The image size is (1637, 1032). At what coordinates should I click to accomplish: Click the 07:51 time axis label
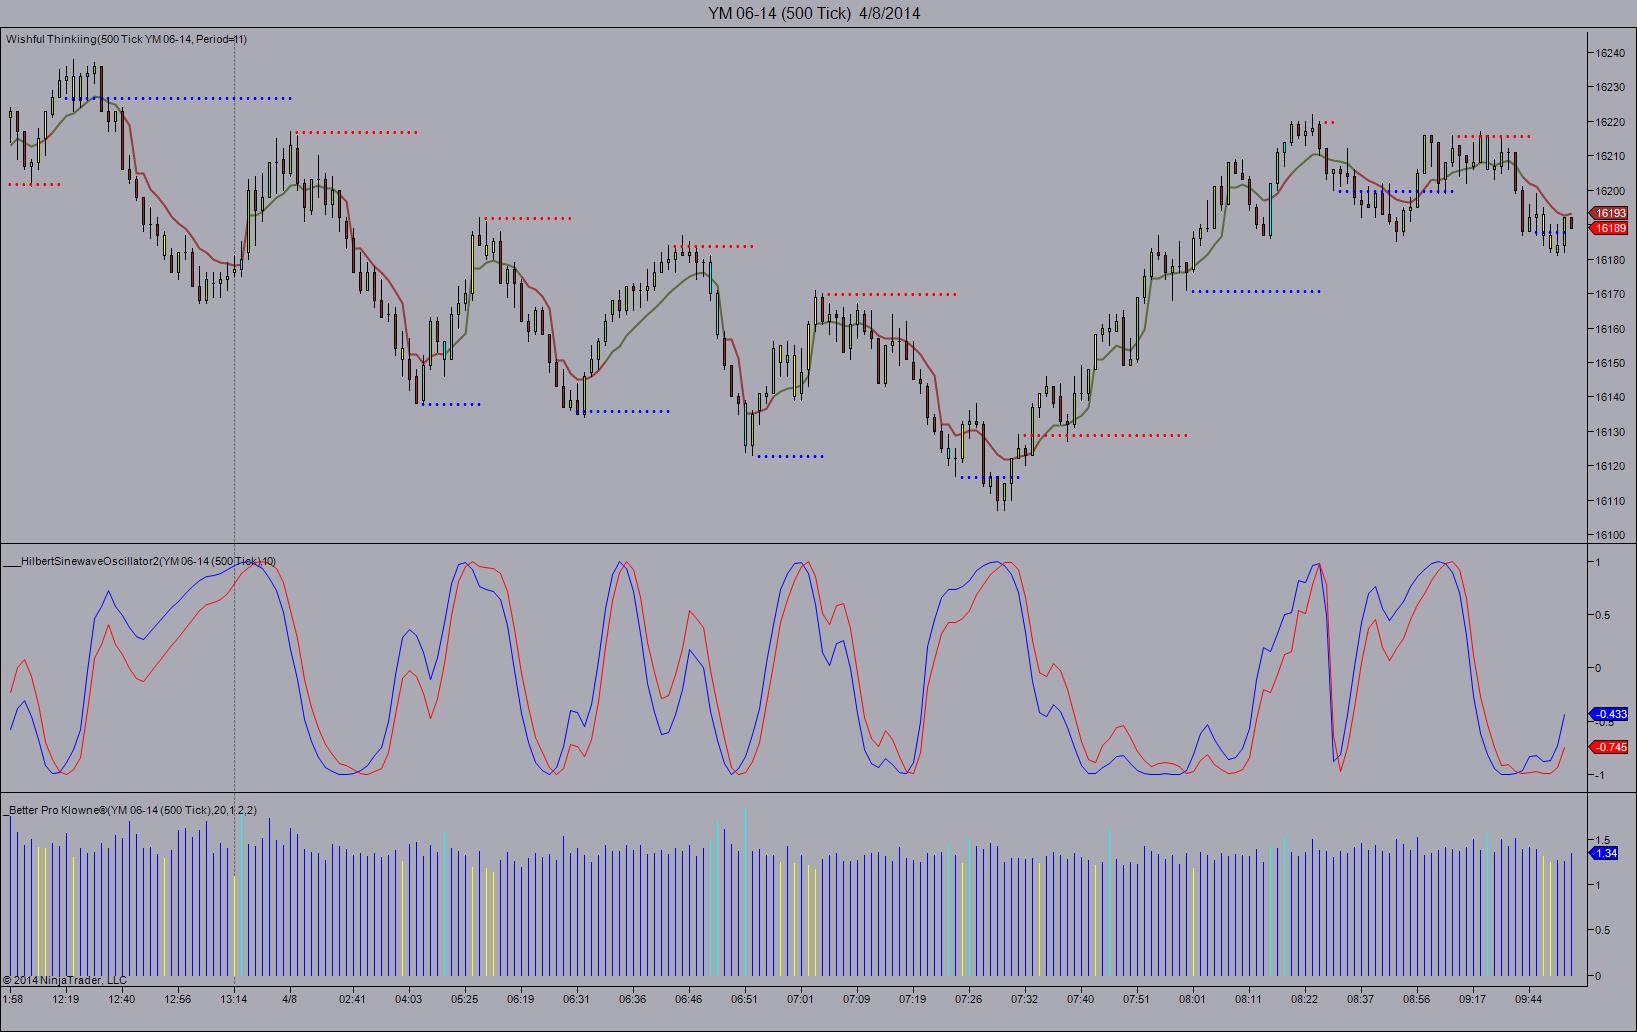[1136, 998]
